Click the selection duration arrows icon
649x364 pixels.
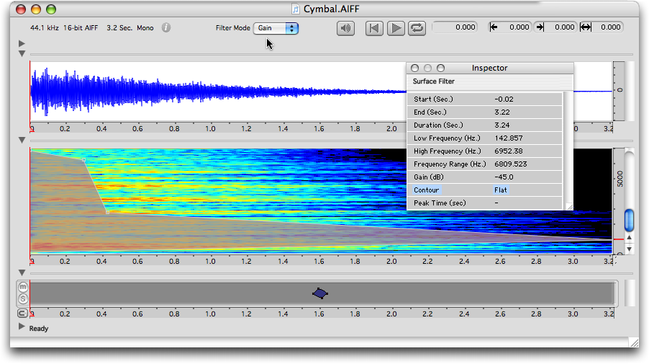click(x=585, y=27)
